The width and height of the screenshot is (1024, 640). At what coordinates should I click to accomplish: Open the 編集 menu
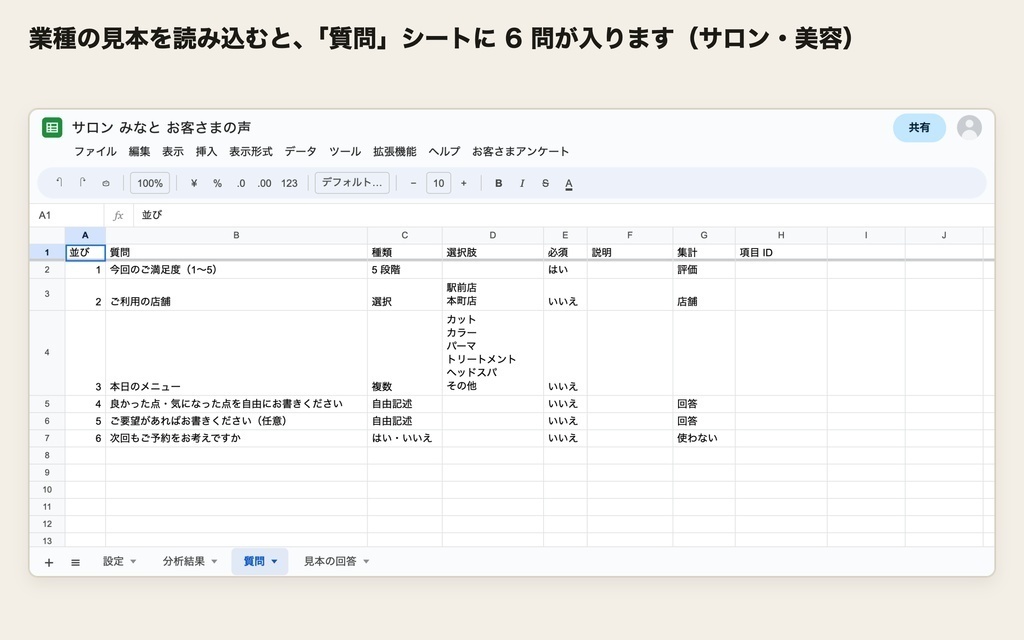[139, 152]
